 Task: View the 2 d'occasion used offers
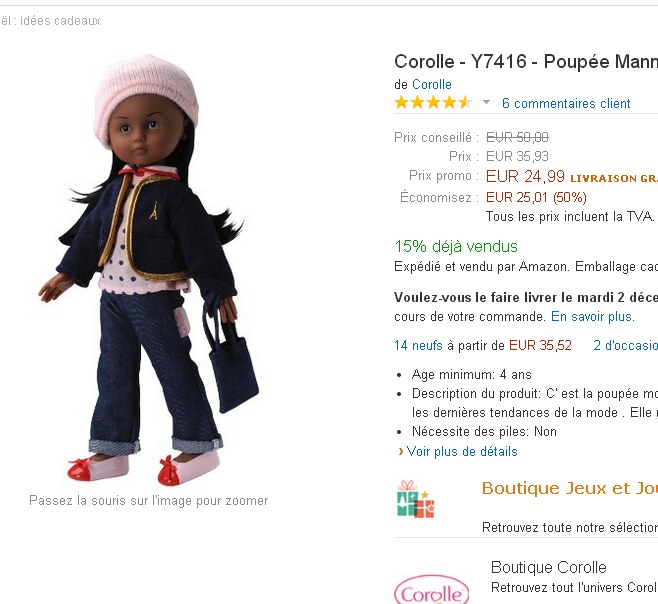(x=625, y=346)
